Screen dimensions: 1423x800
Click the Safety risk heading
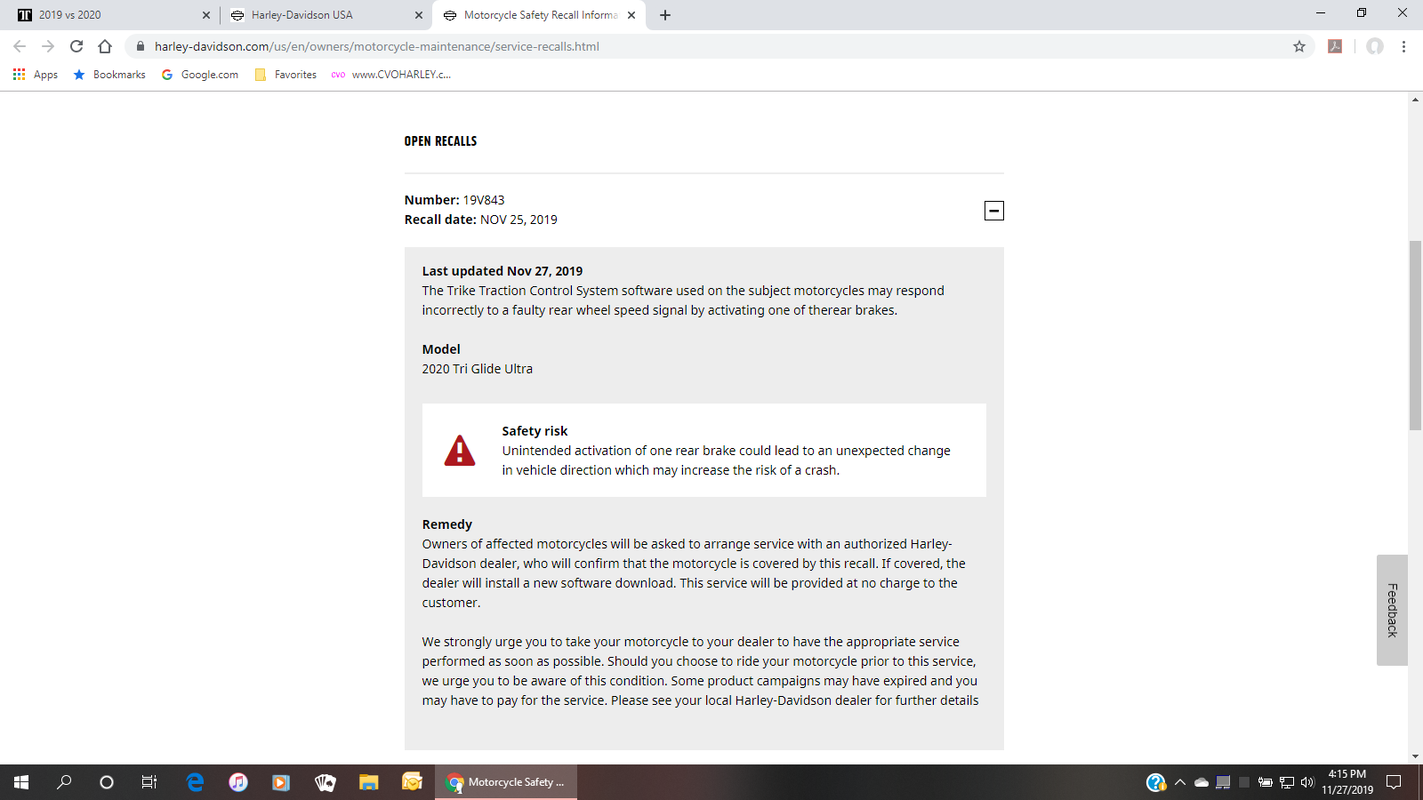pos(535,431)
